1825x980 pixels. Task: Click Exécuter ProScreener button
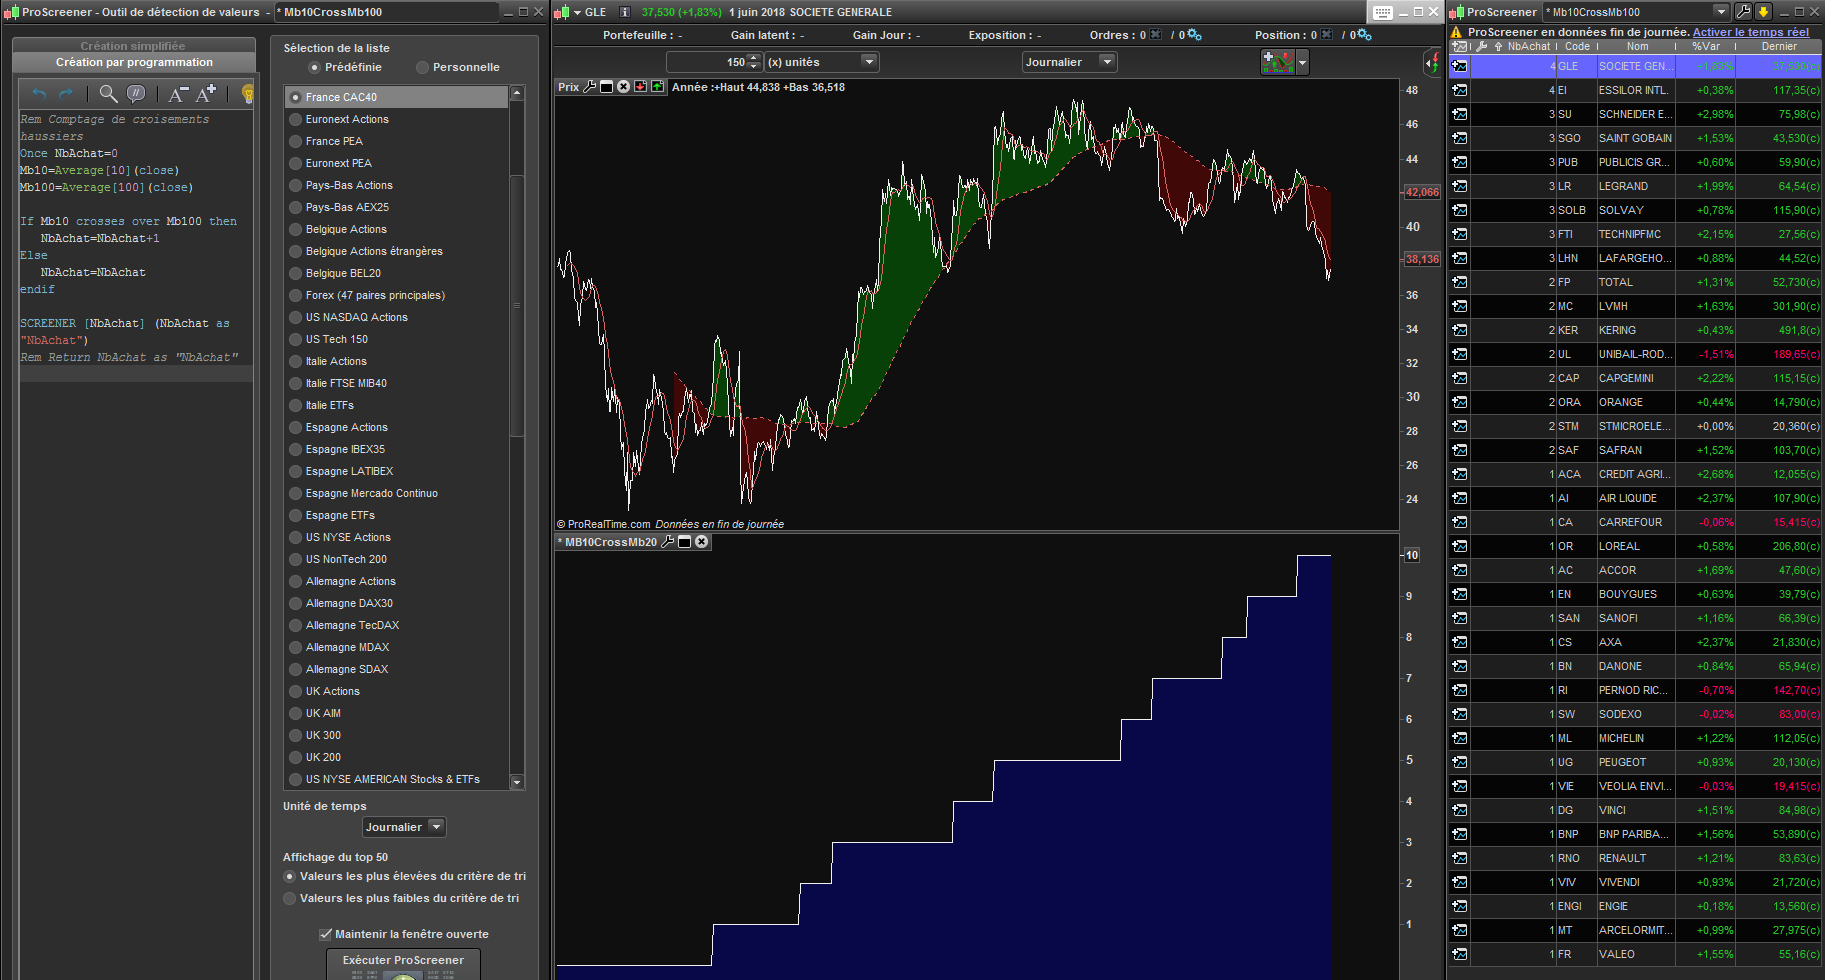(403, 962)
